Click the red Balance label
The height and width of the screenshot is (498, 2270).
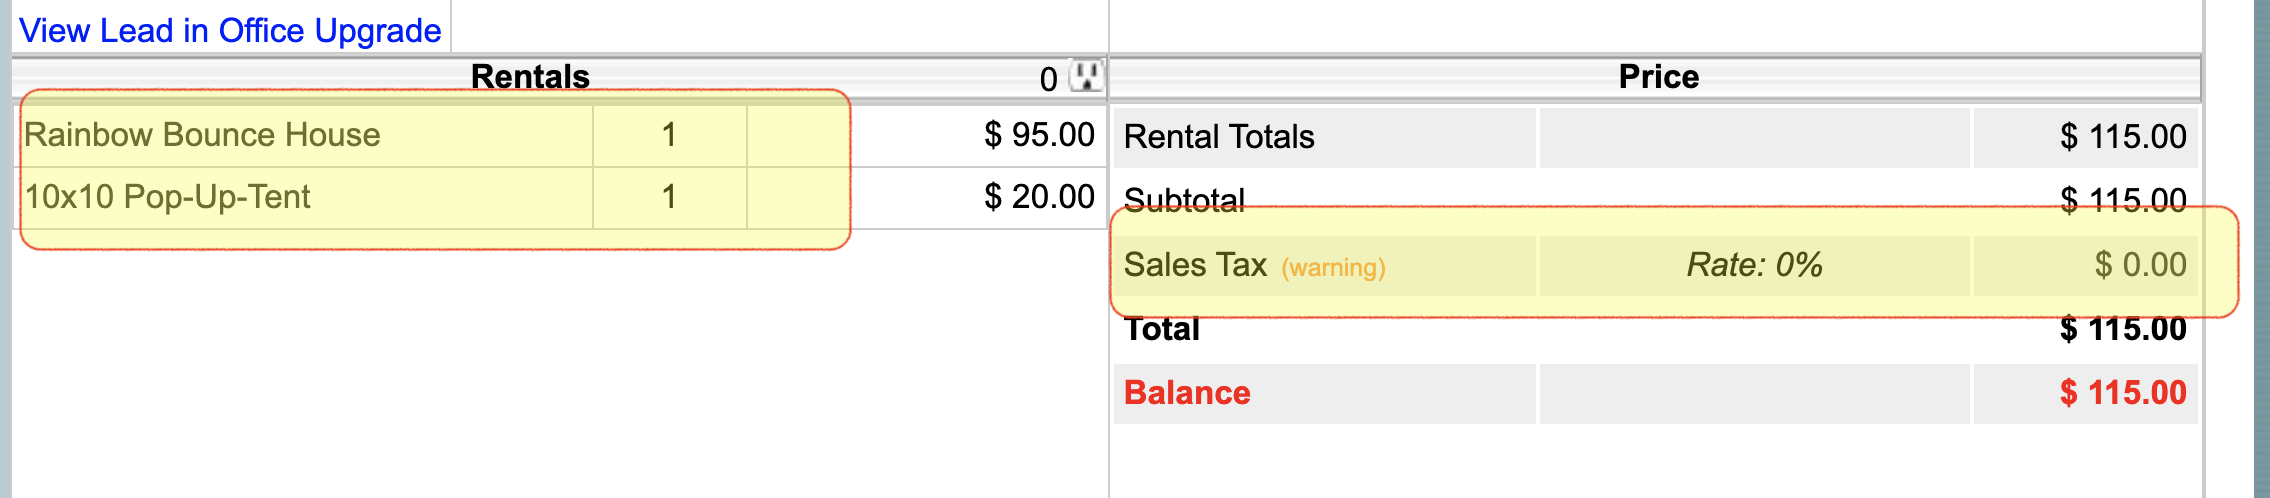point(1187,393)
